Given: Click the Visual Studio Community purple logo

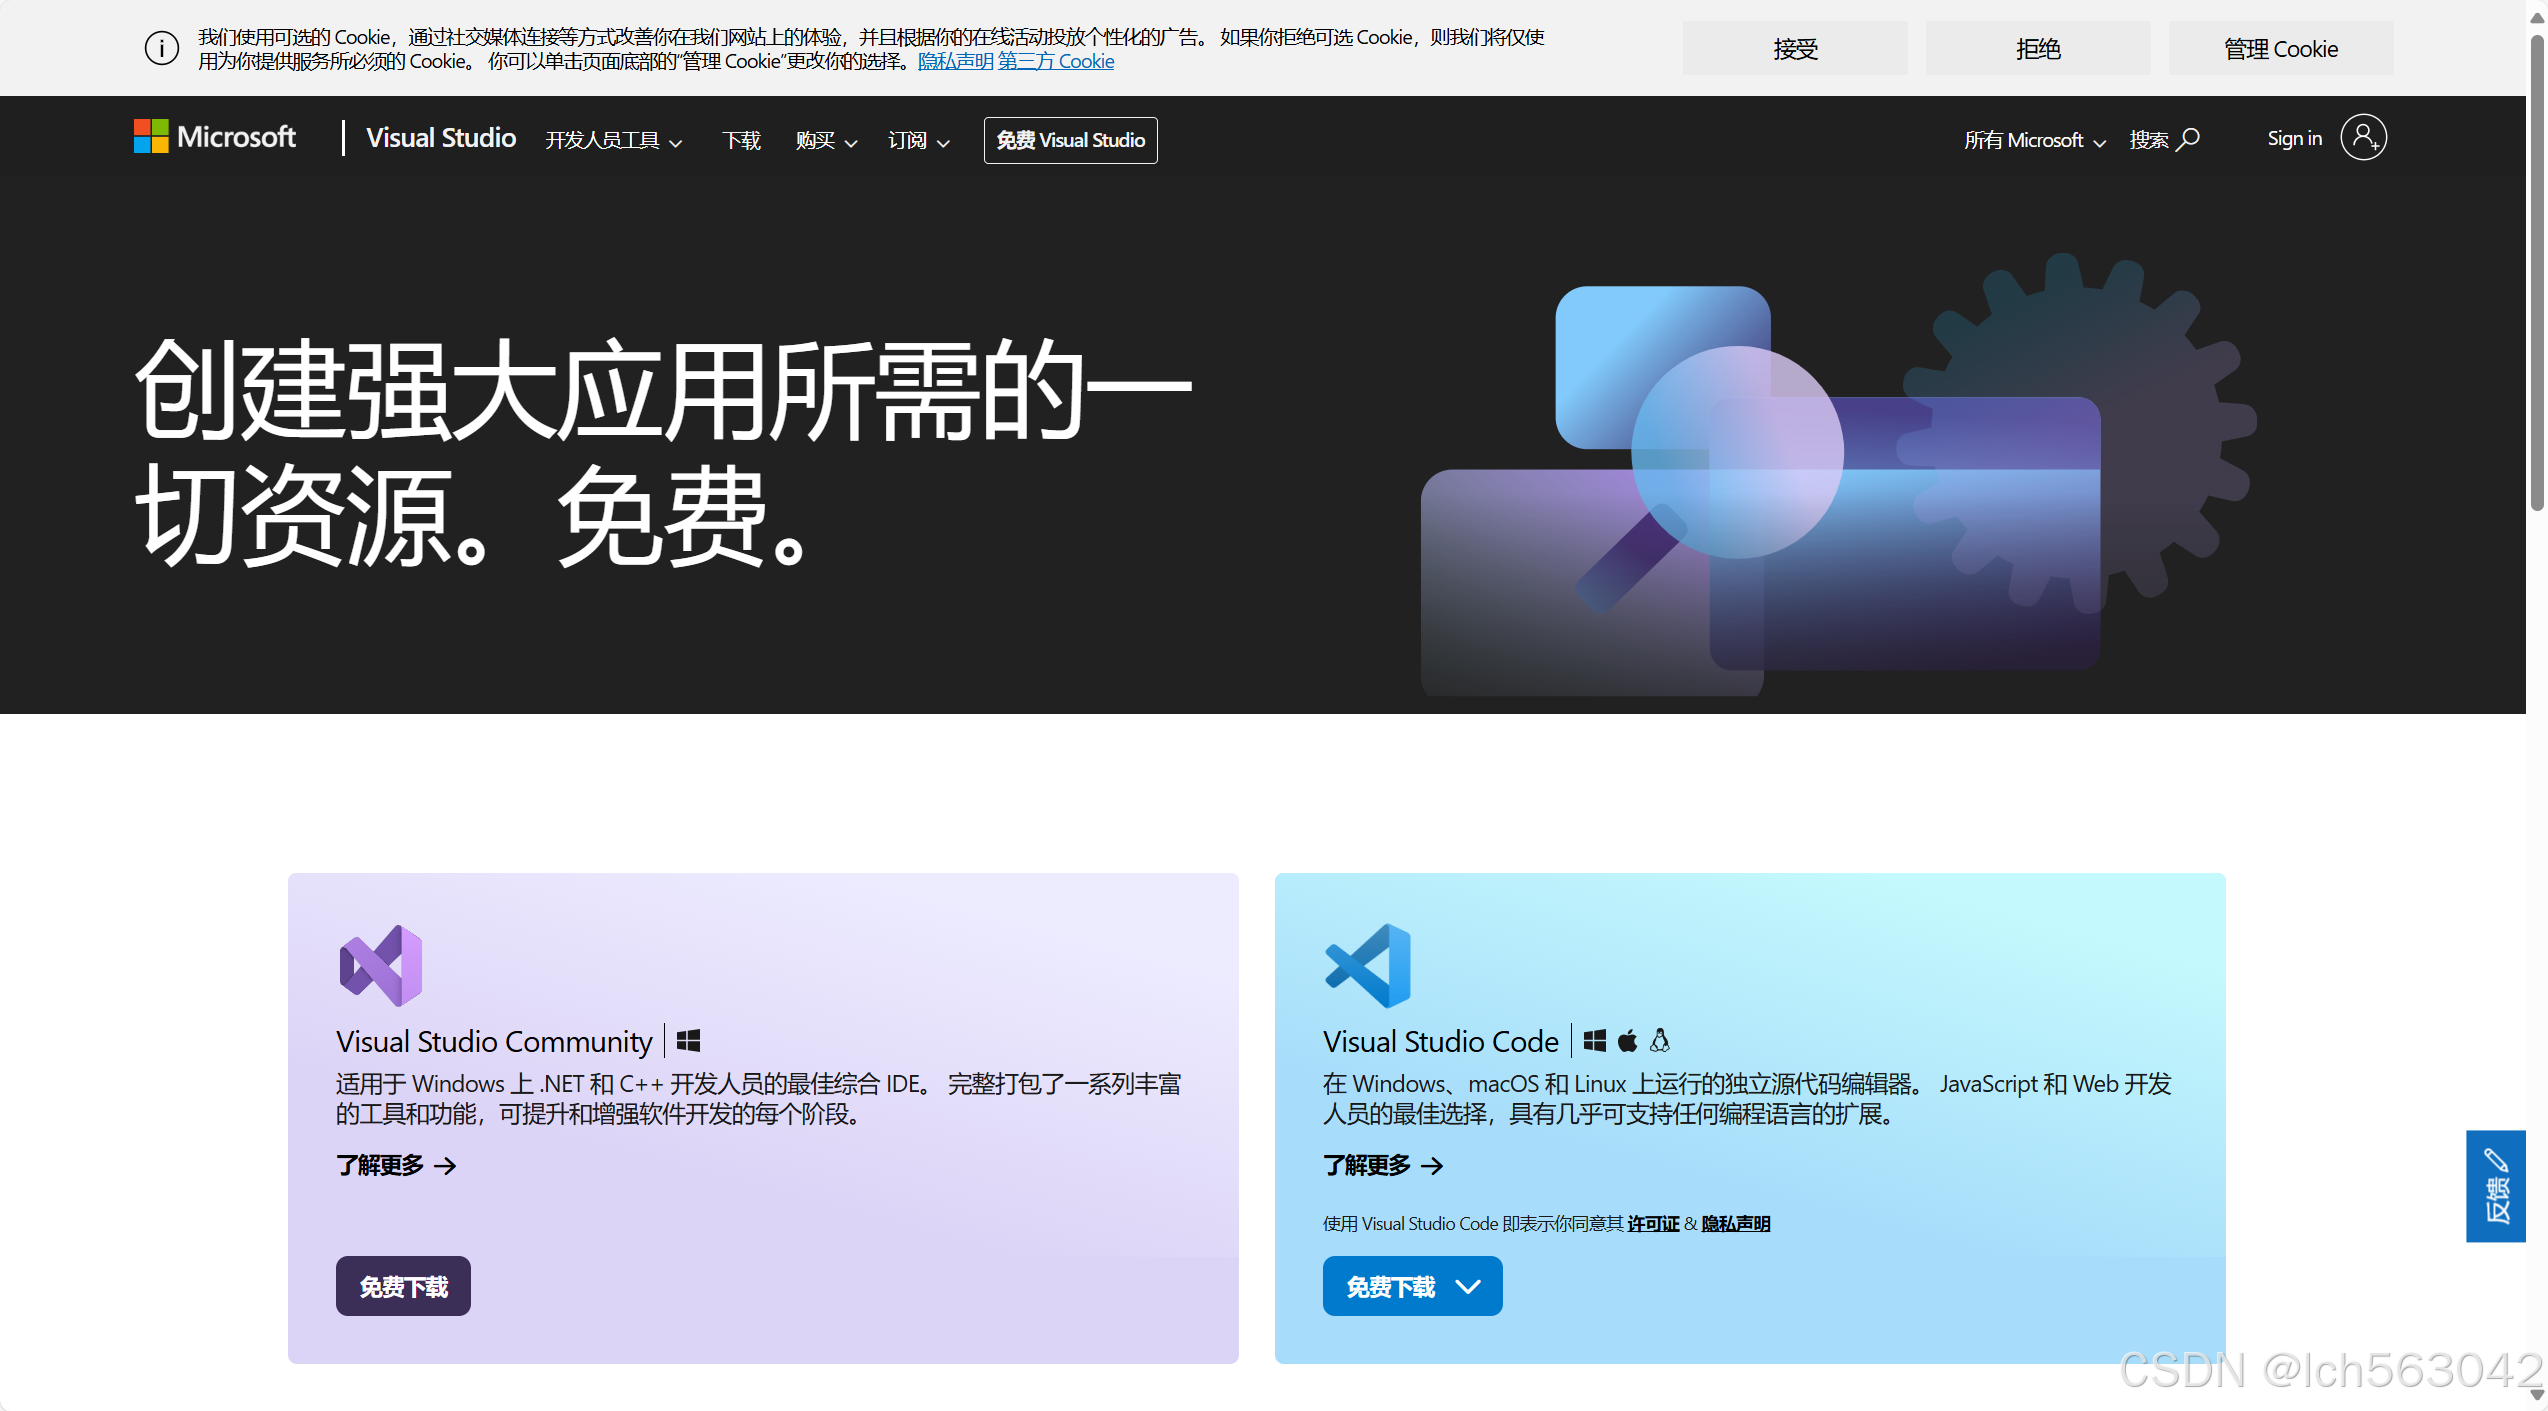Looking at the screenshot, I should 381,965.
